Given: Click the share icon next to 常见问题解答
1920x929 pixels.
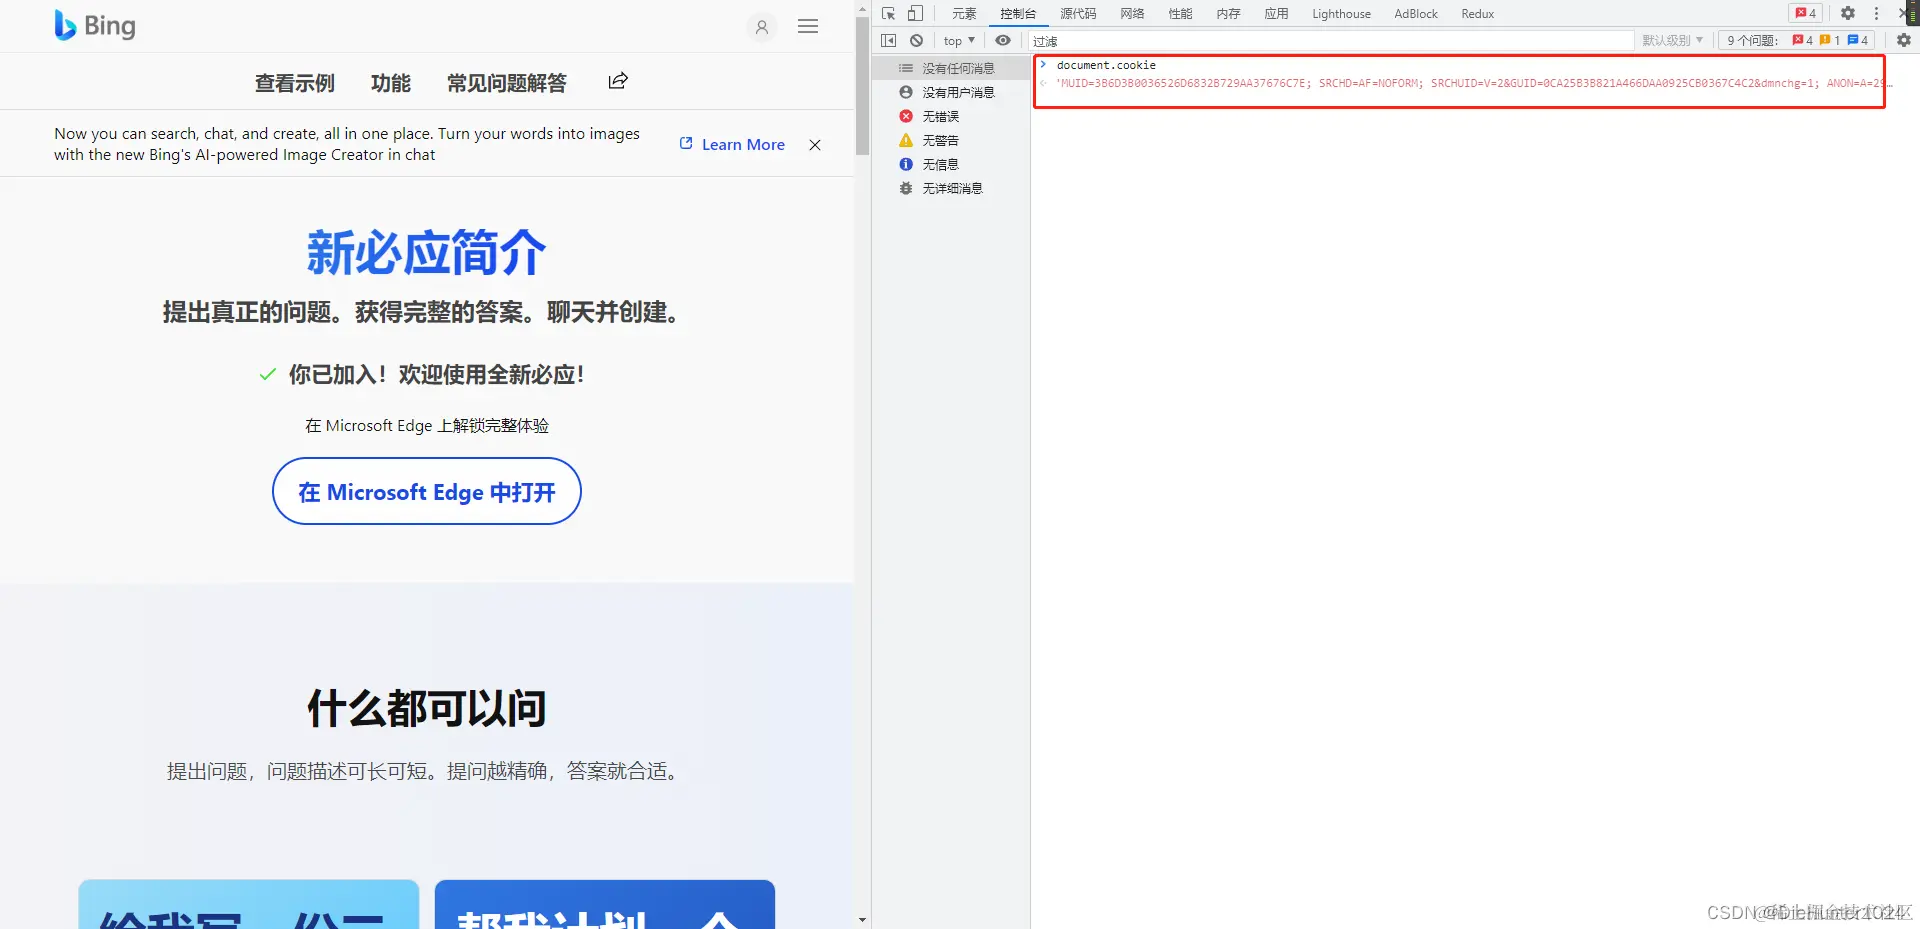Looking at the screenshot, I should (618, 81).
